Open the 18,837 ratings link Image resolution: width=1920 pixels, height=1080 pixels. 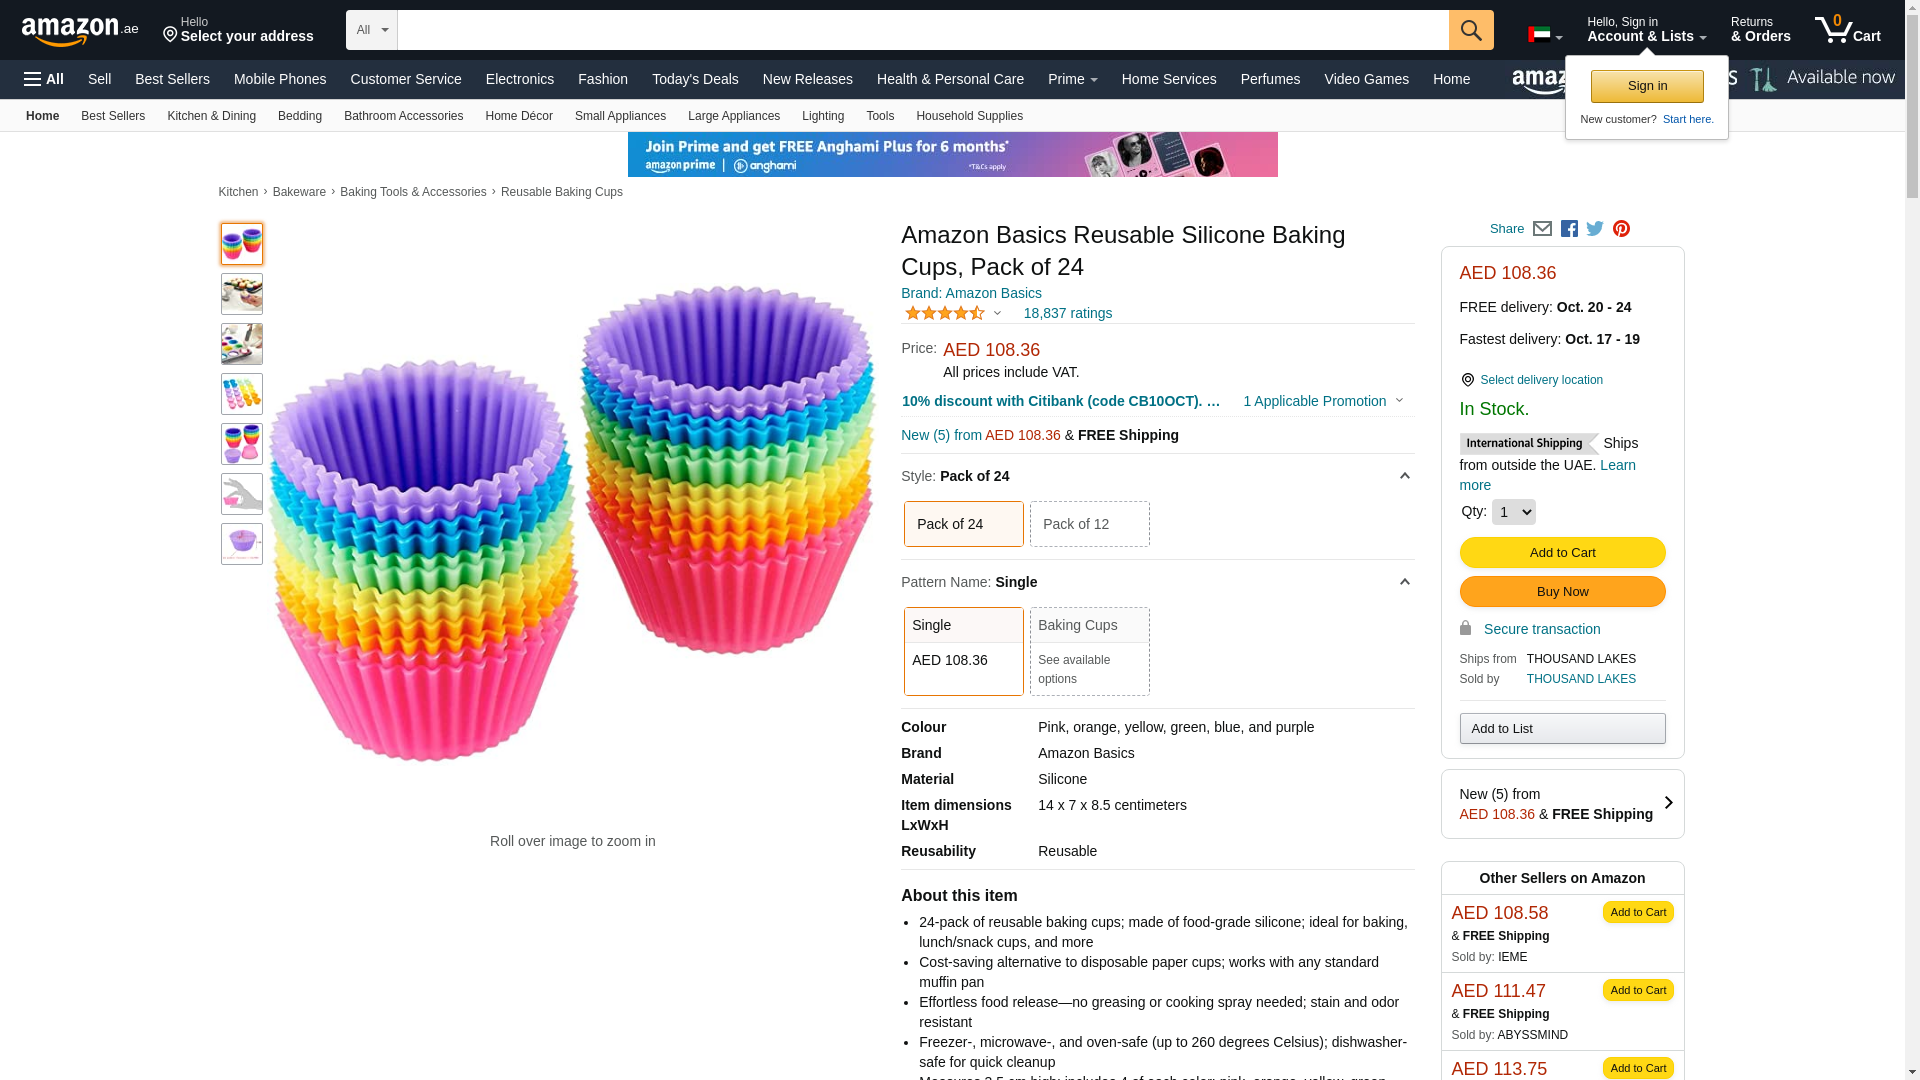point(1067,313)
